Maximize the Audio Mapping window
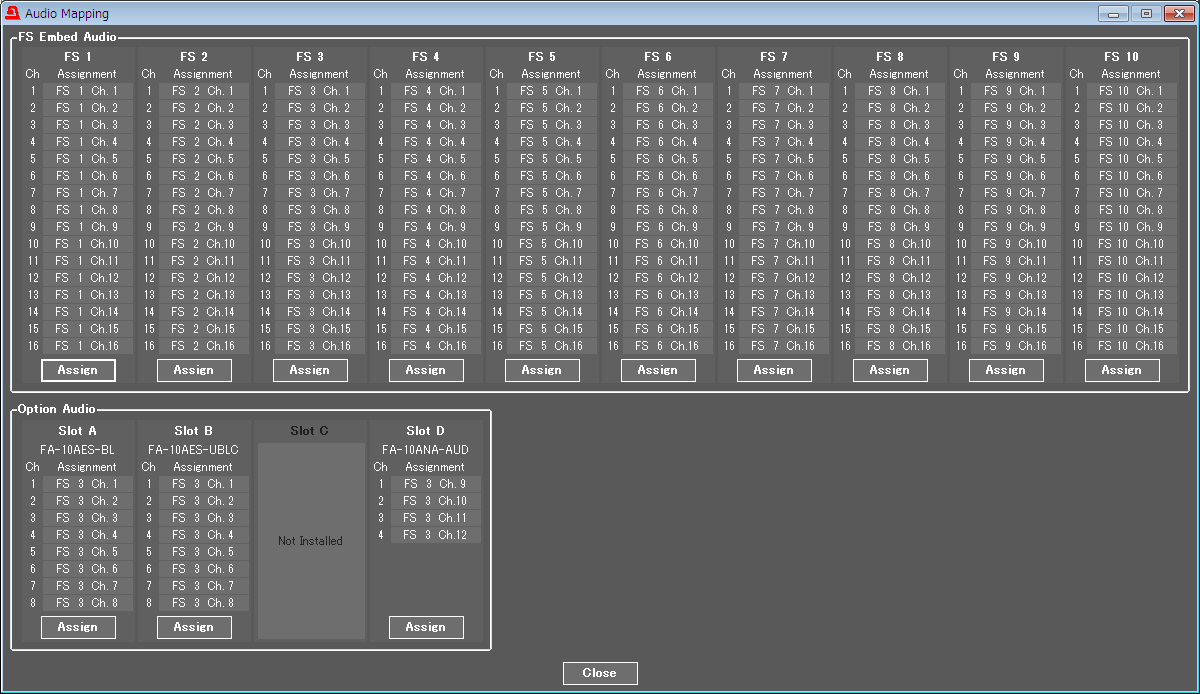 pos(1146,14)
